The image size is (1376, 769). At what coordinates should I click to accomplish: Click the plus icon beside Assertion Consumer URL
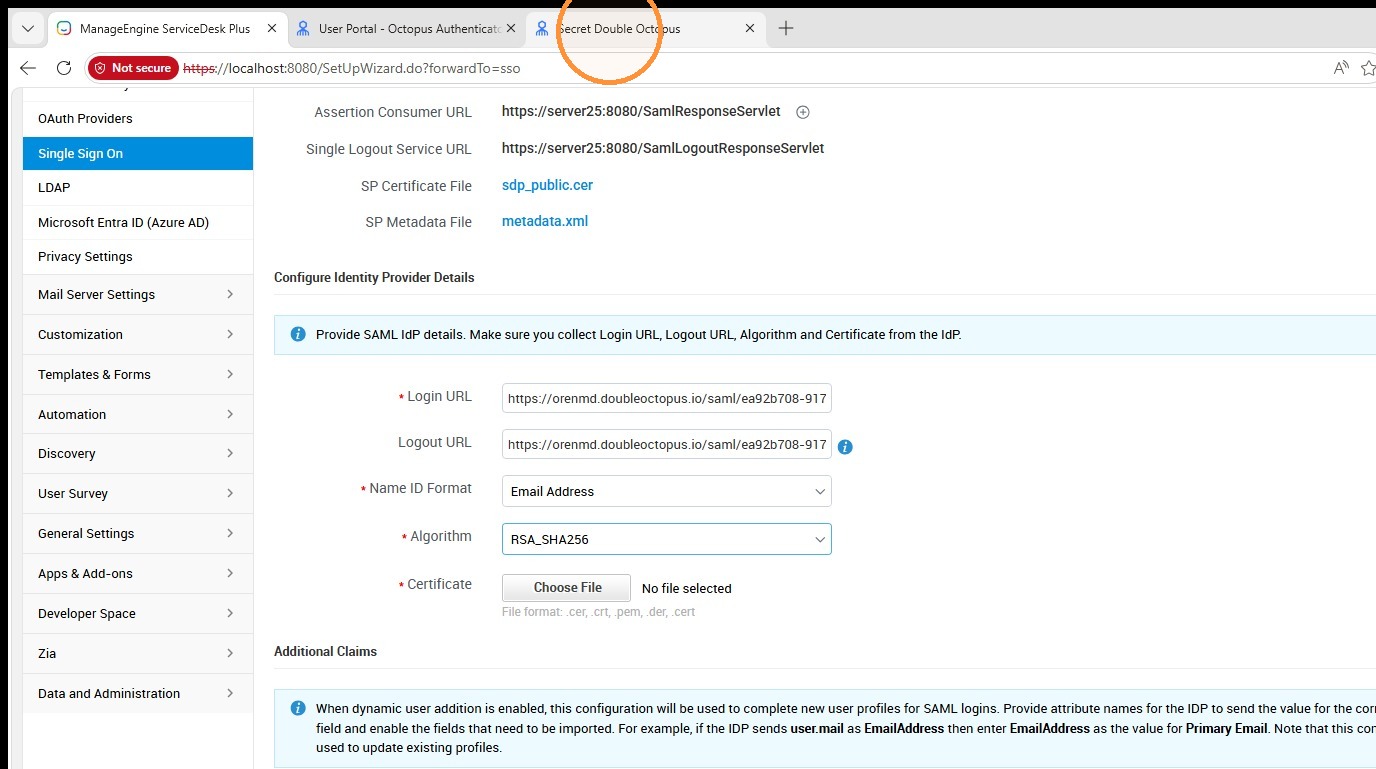tap(802, 112)
